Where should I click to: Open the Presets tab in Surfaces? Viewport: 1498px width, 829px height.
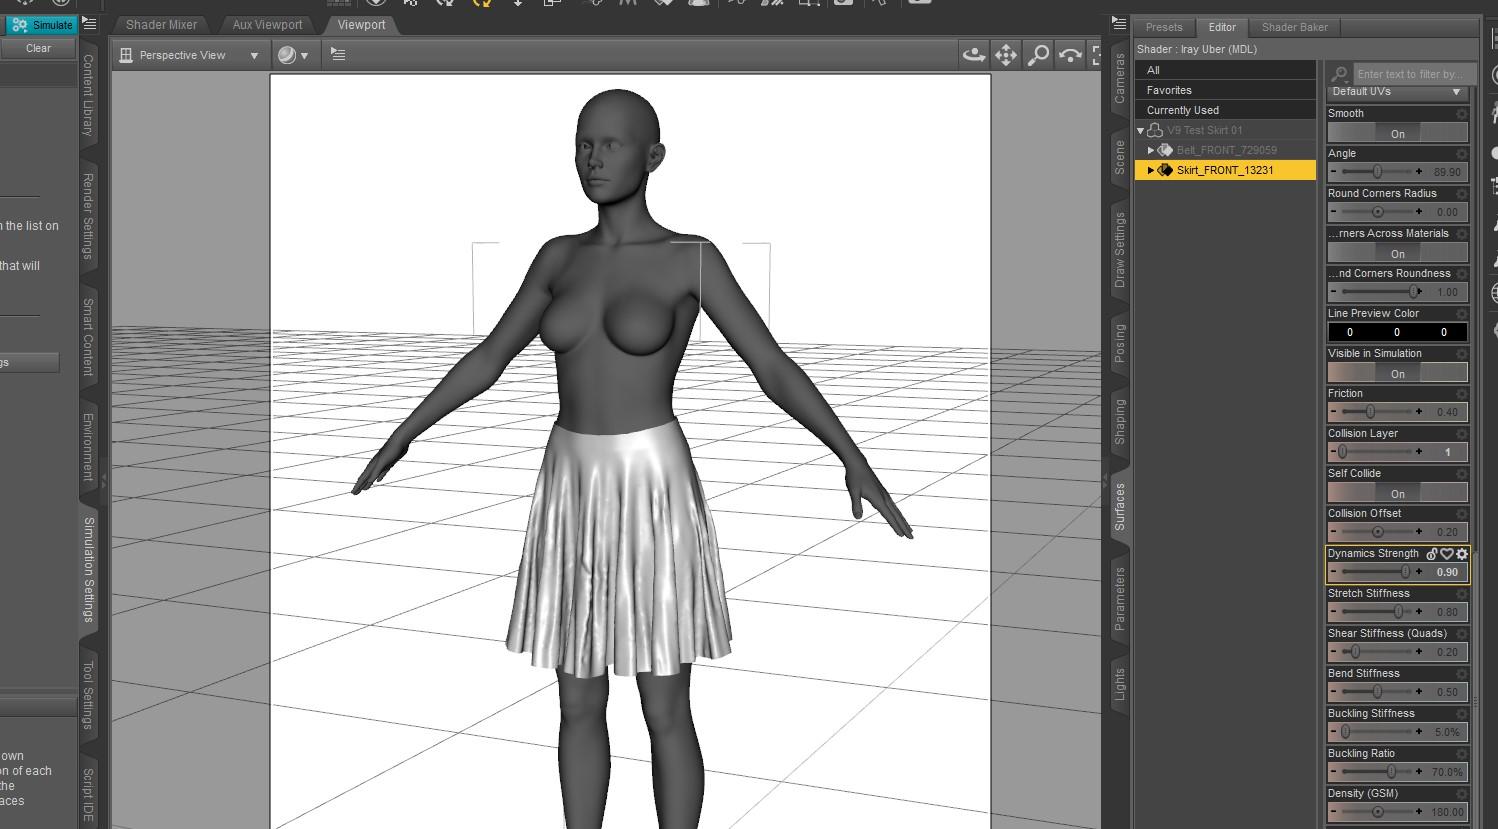coord(1163,27)
